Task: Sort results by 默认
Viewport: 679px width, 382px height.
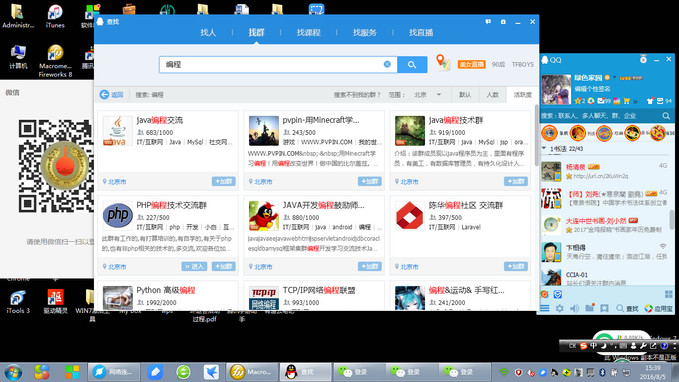Action: [x=465, y=94]
